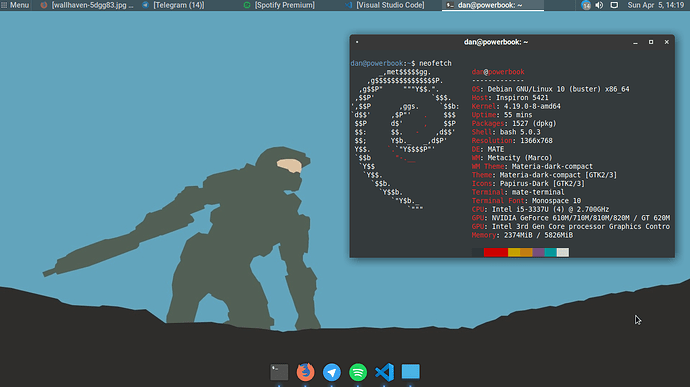
Task: Click the 'Papirus-Dark [GTK2/3]' icons text
Action: coord(542,184)
